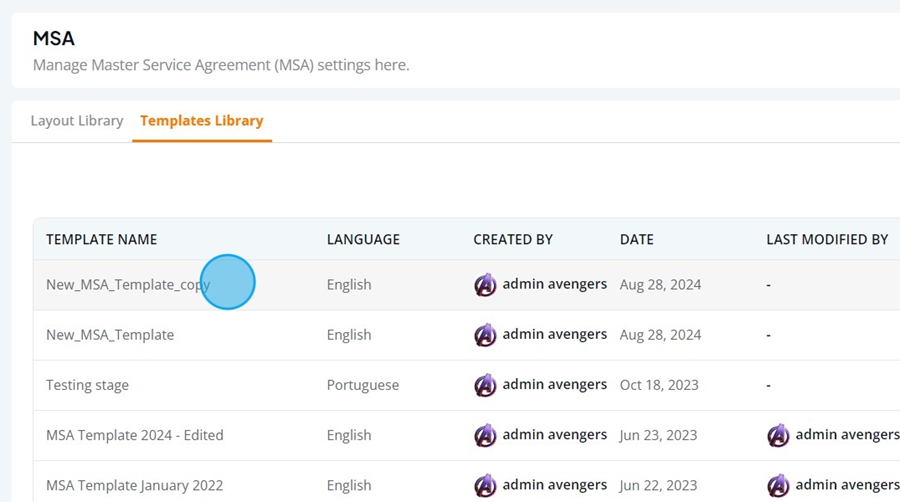Open MSA Template 2024 - Edited
This screenshot has width=900, height=502.
[134, 435]
